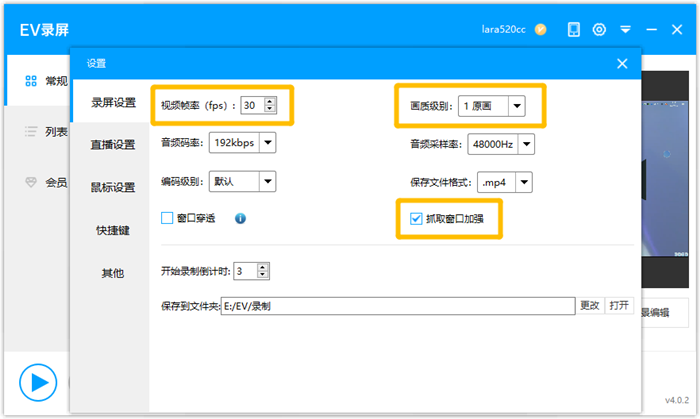Click the lara520cc username
The image size is (700, 419).
(x=503, y=29)
